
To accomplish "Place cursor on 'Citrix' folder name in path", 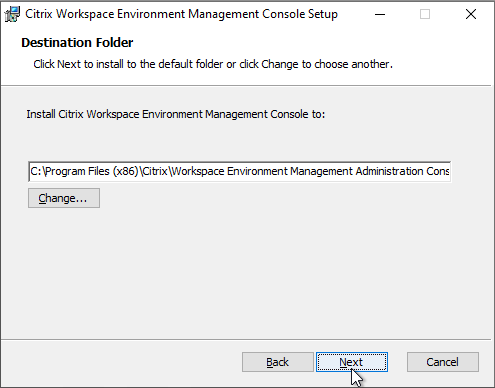I will [x=155, y=171].
